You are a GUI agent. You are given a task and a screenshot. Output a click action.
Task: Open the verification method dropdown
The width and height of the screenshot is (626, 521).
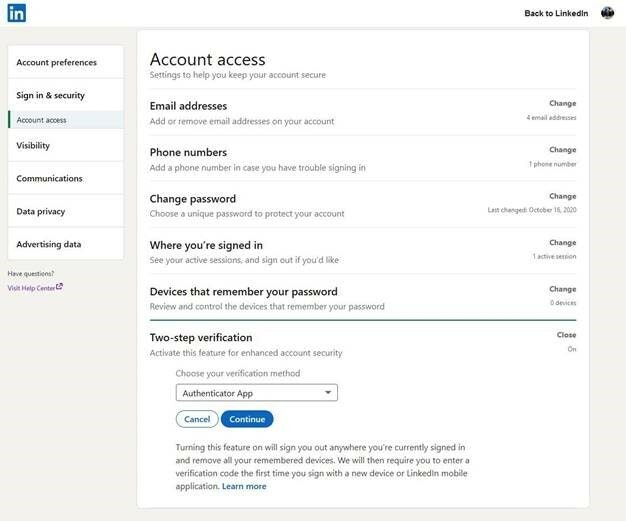click(x=257, y=393)
